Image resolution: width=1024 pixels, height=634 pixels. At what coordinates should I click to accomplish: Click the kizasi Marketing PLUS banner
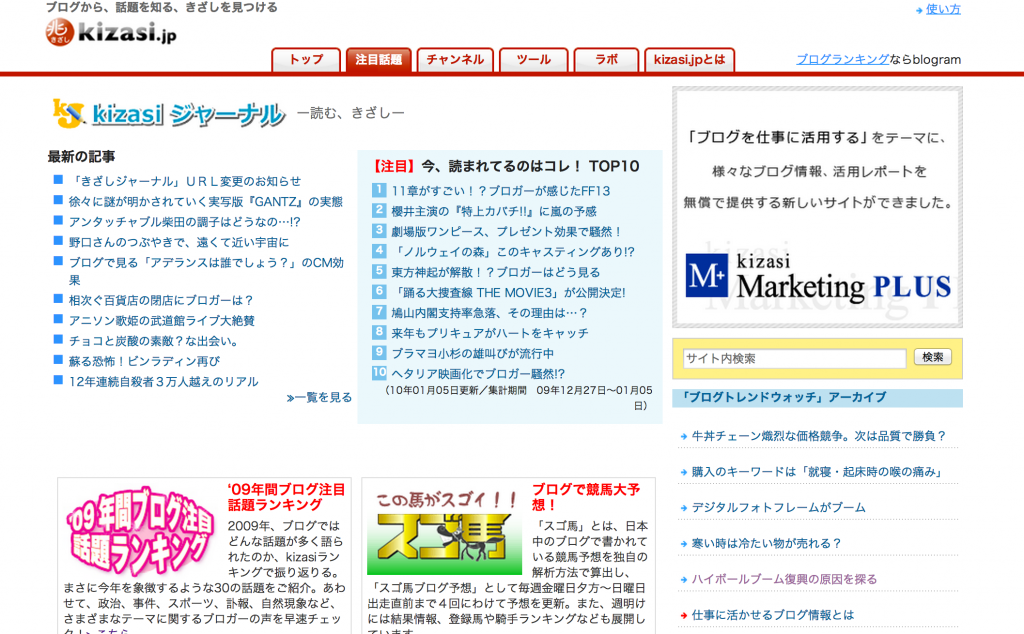pos(817,207)
